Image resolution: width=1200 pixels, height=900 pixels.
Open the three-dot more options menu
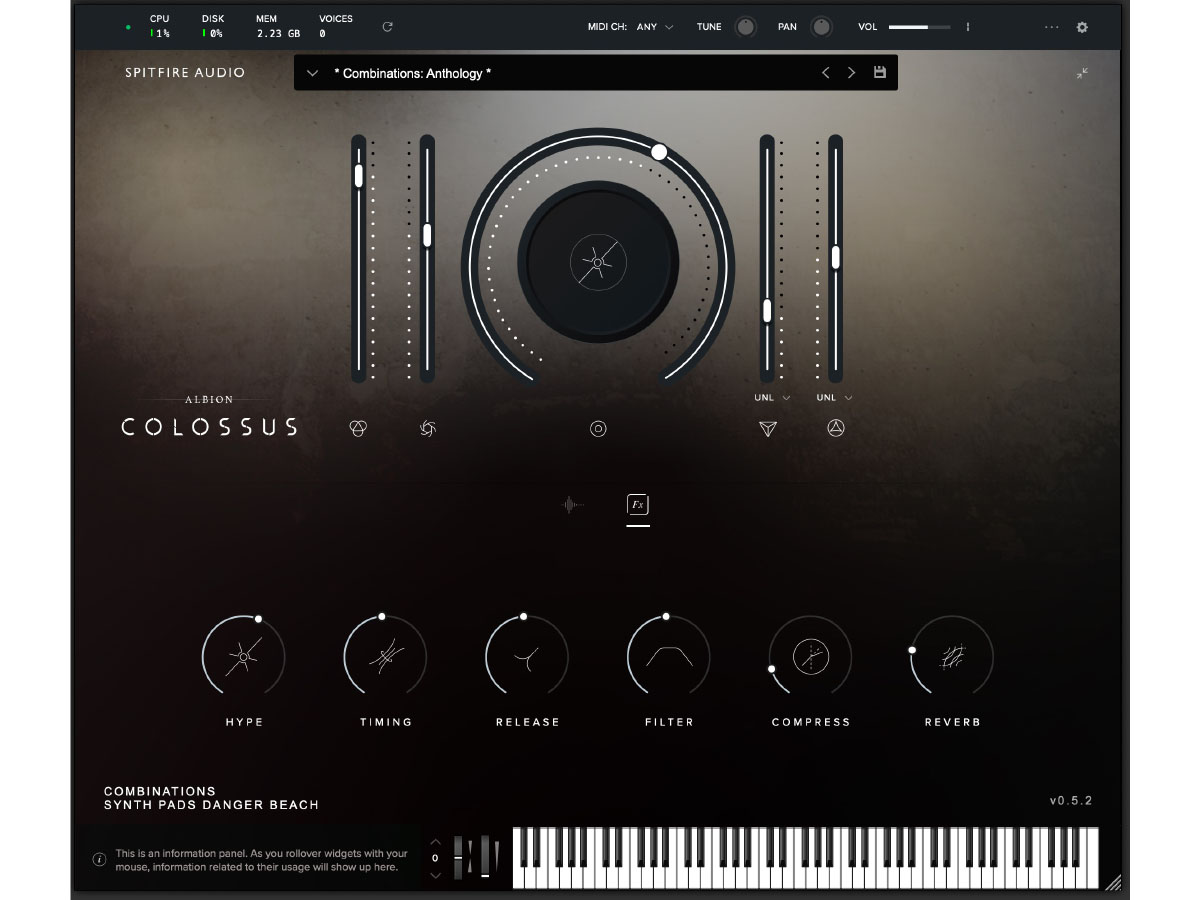click(1051, 27)
